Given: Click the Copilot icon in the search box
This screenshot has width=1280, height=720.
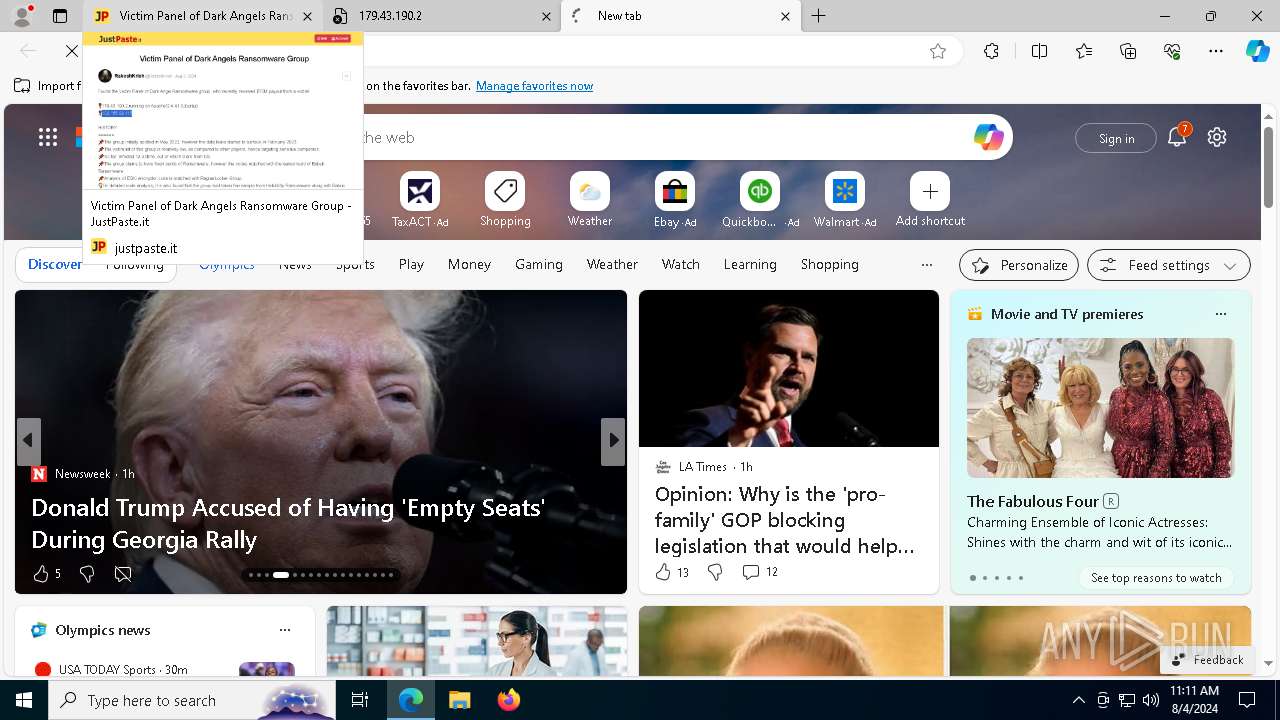Looking at the screenshot, I should coord(988,137).
